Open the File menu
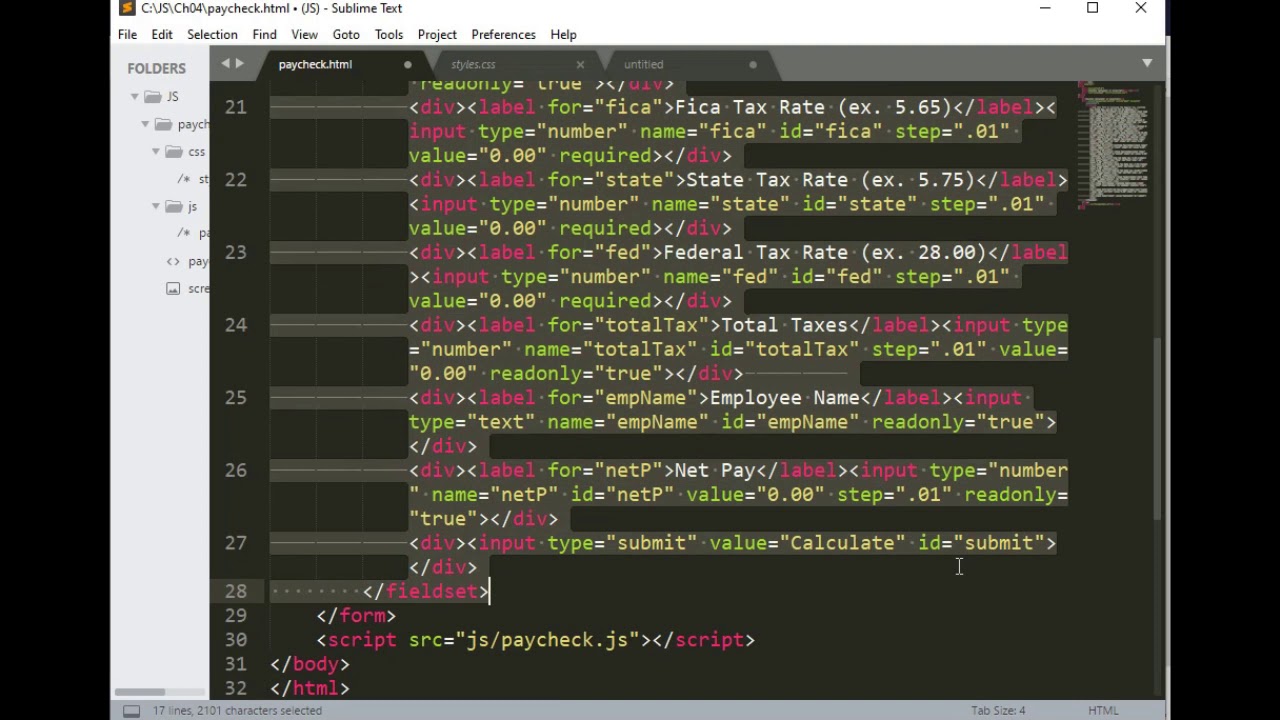The height and width of the screenshot is (720, 1280). point(127,34)
